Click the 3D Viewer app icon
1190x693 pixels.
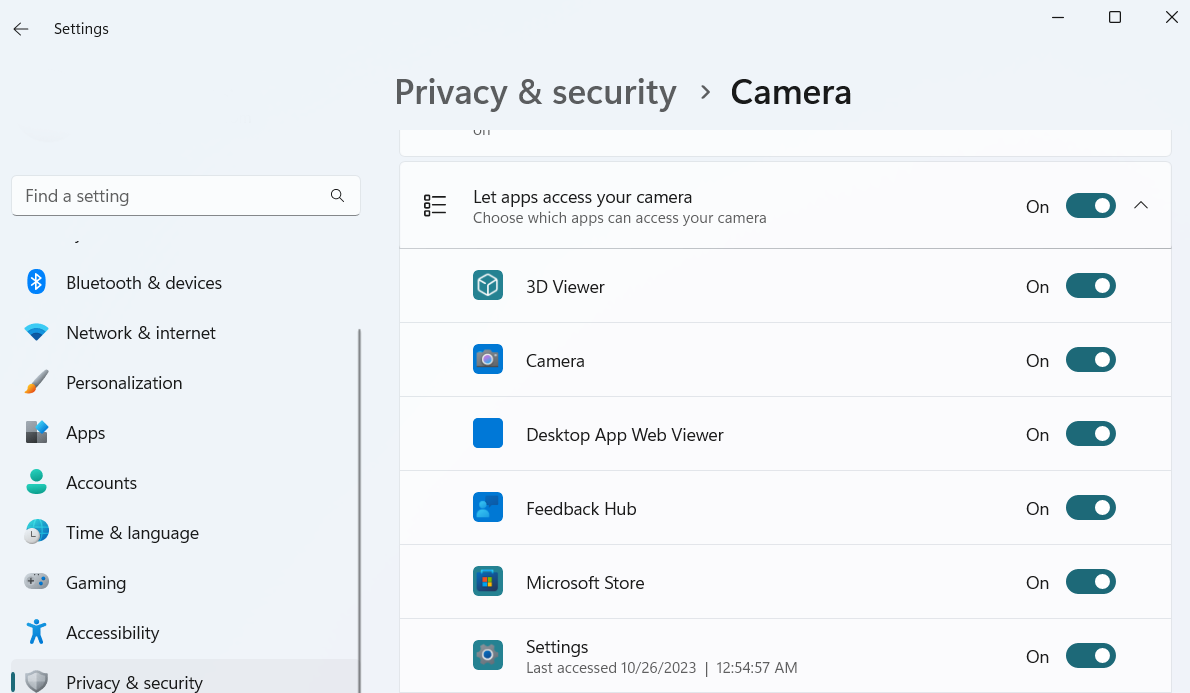(487, 286)
